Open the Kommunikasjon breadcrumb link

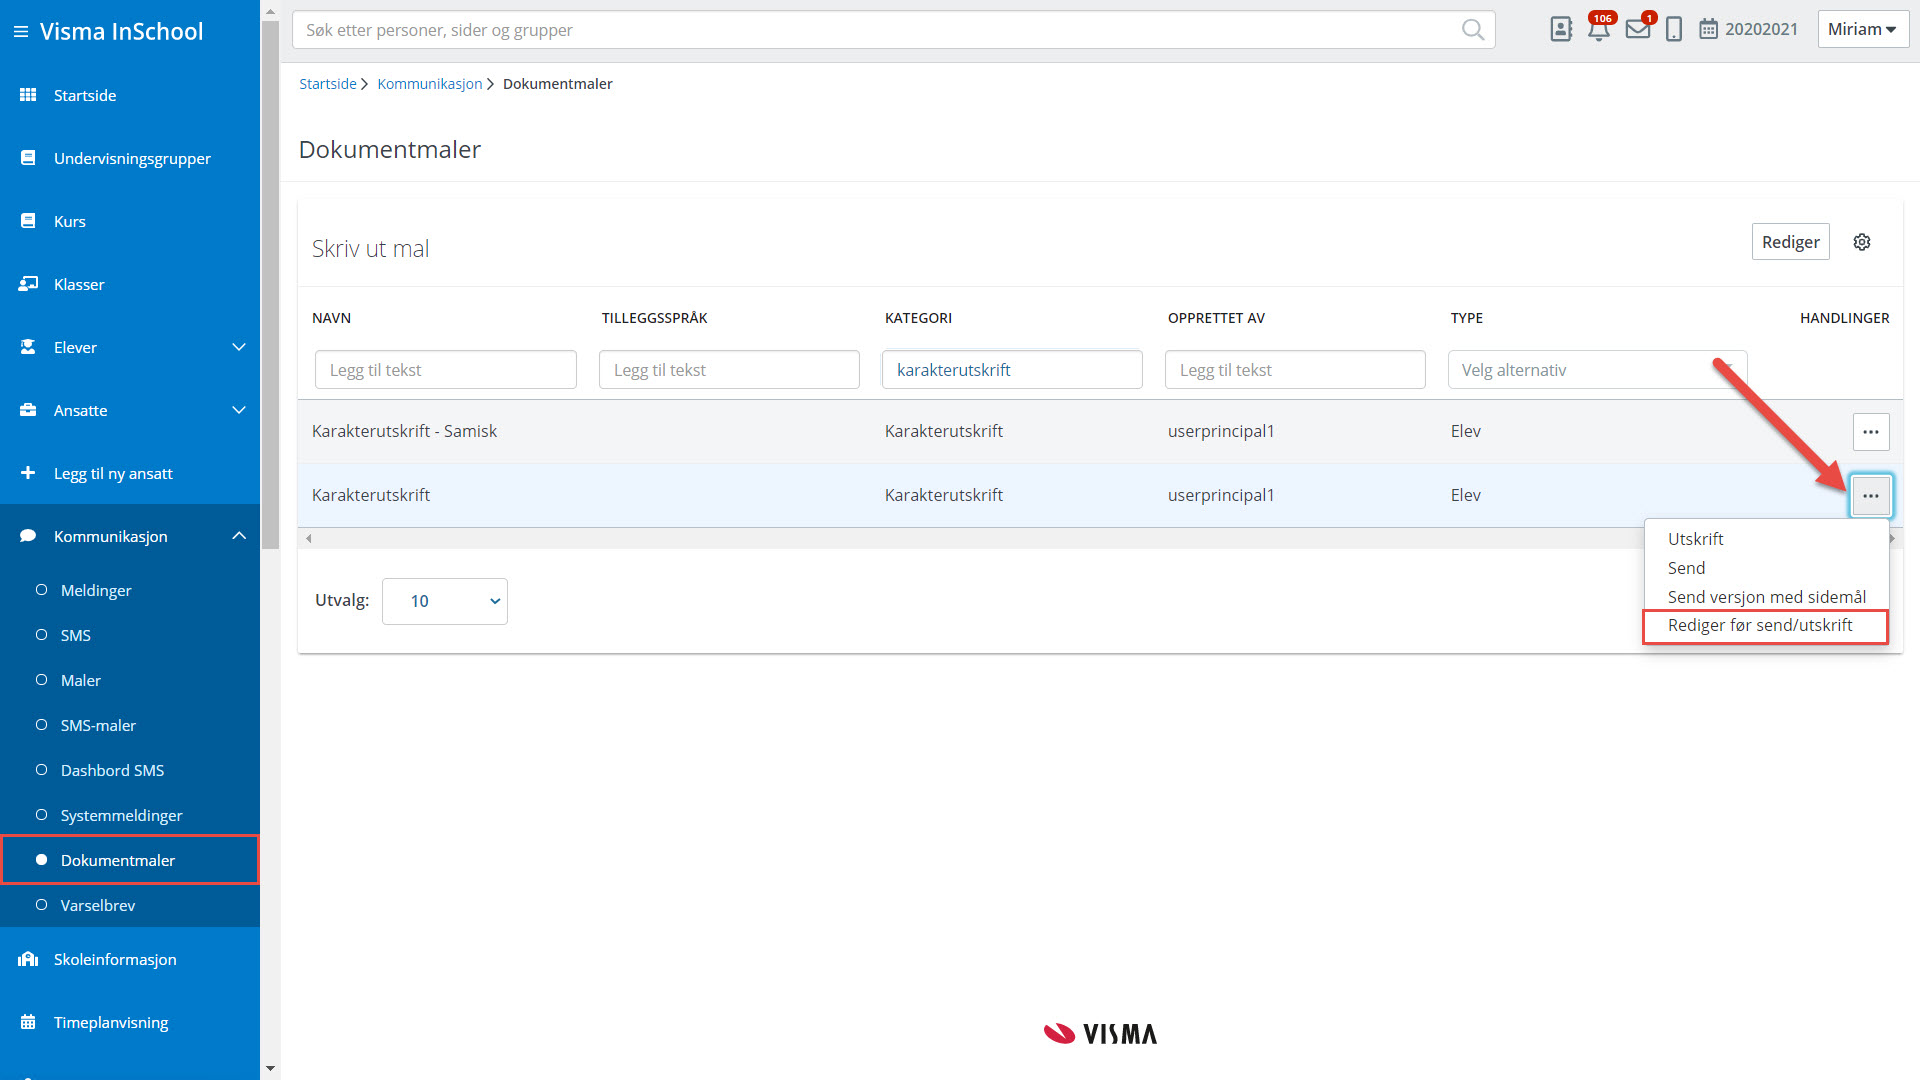(x=429, y=84)
